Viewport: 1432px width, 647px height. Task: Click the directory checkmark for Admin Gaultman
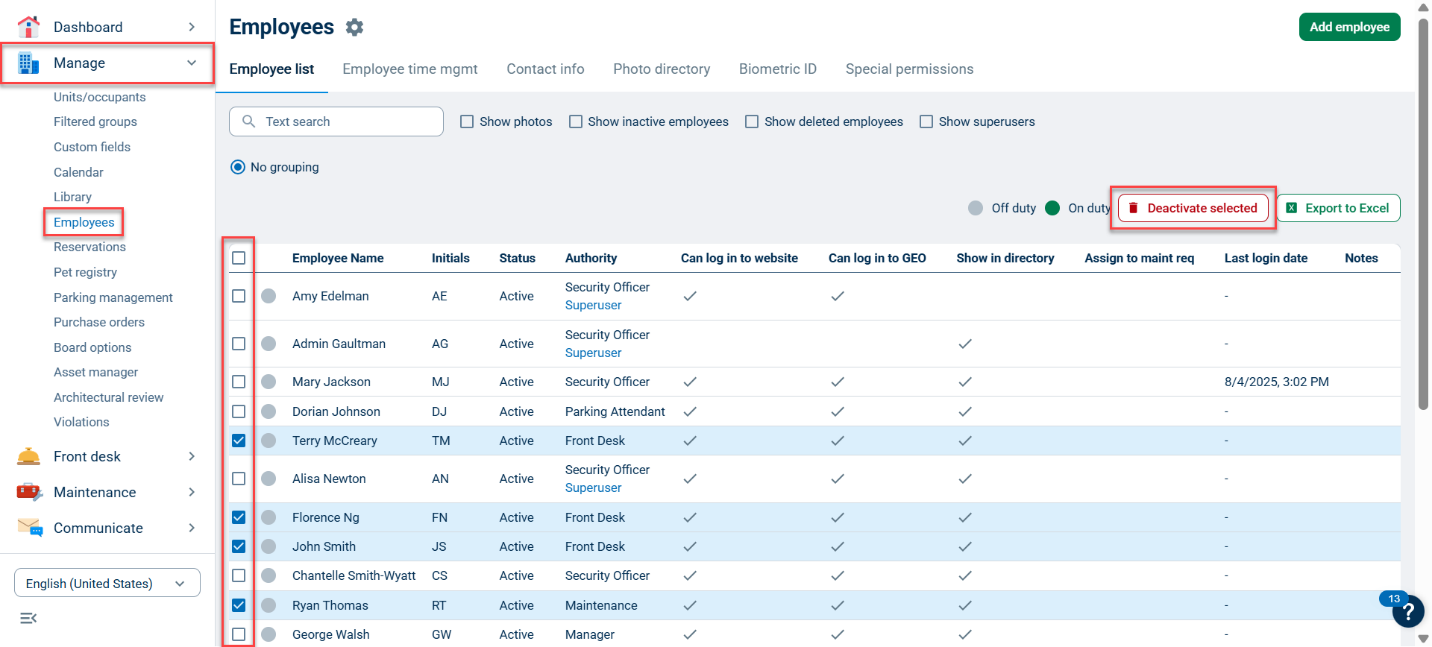[x=965, y=344]
